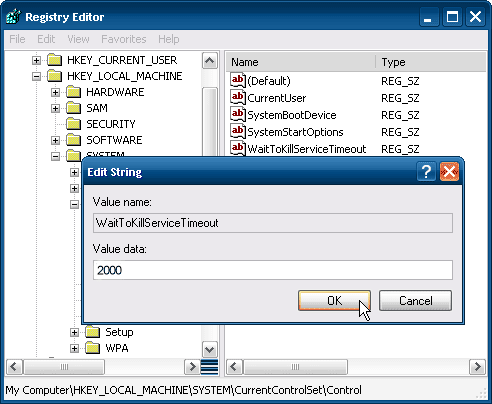The height and width of the screenshot is (404, 492).
Task: Click the SECURITY folder icon
Action: coord(73,124)
